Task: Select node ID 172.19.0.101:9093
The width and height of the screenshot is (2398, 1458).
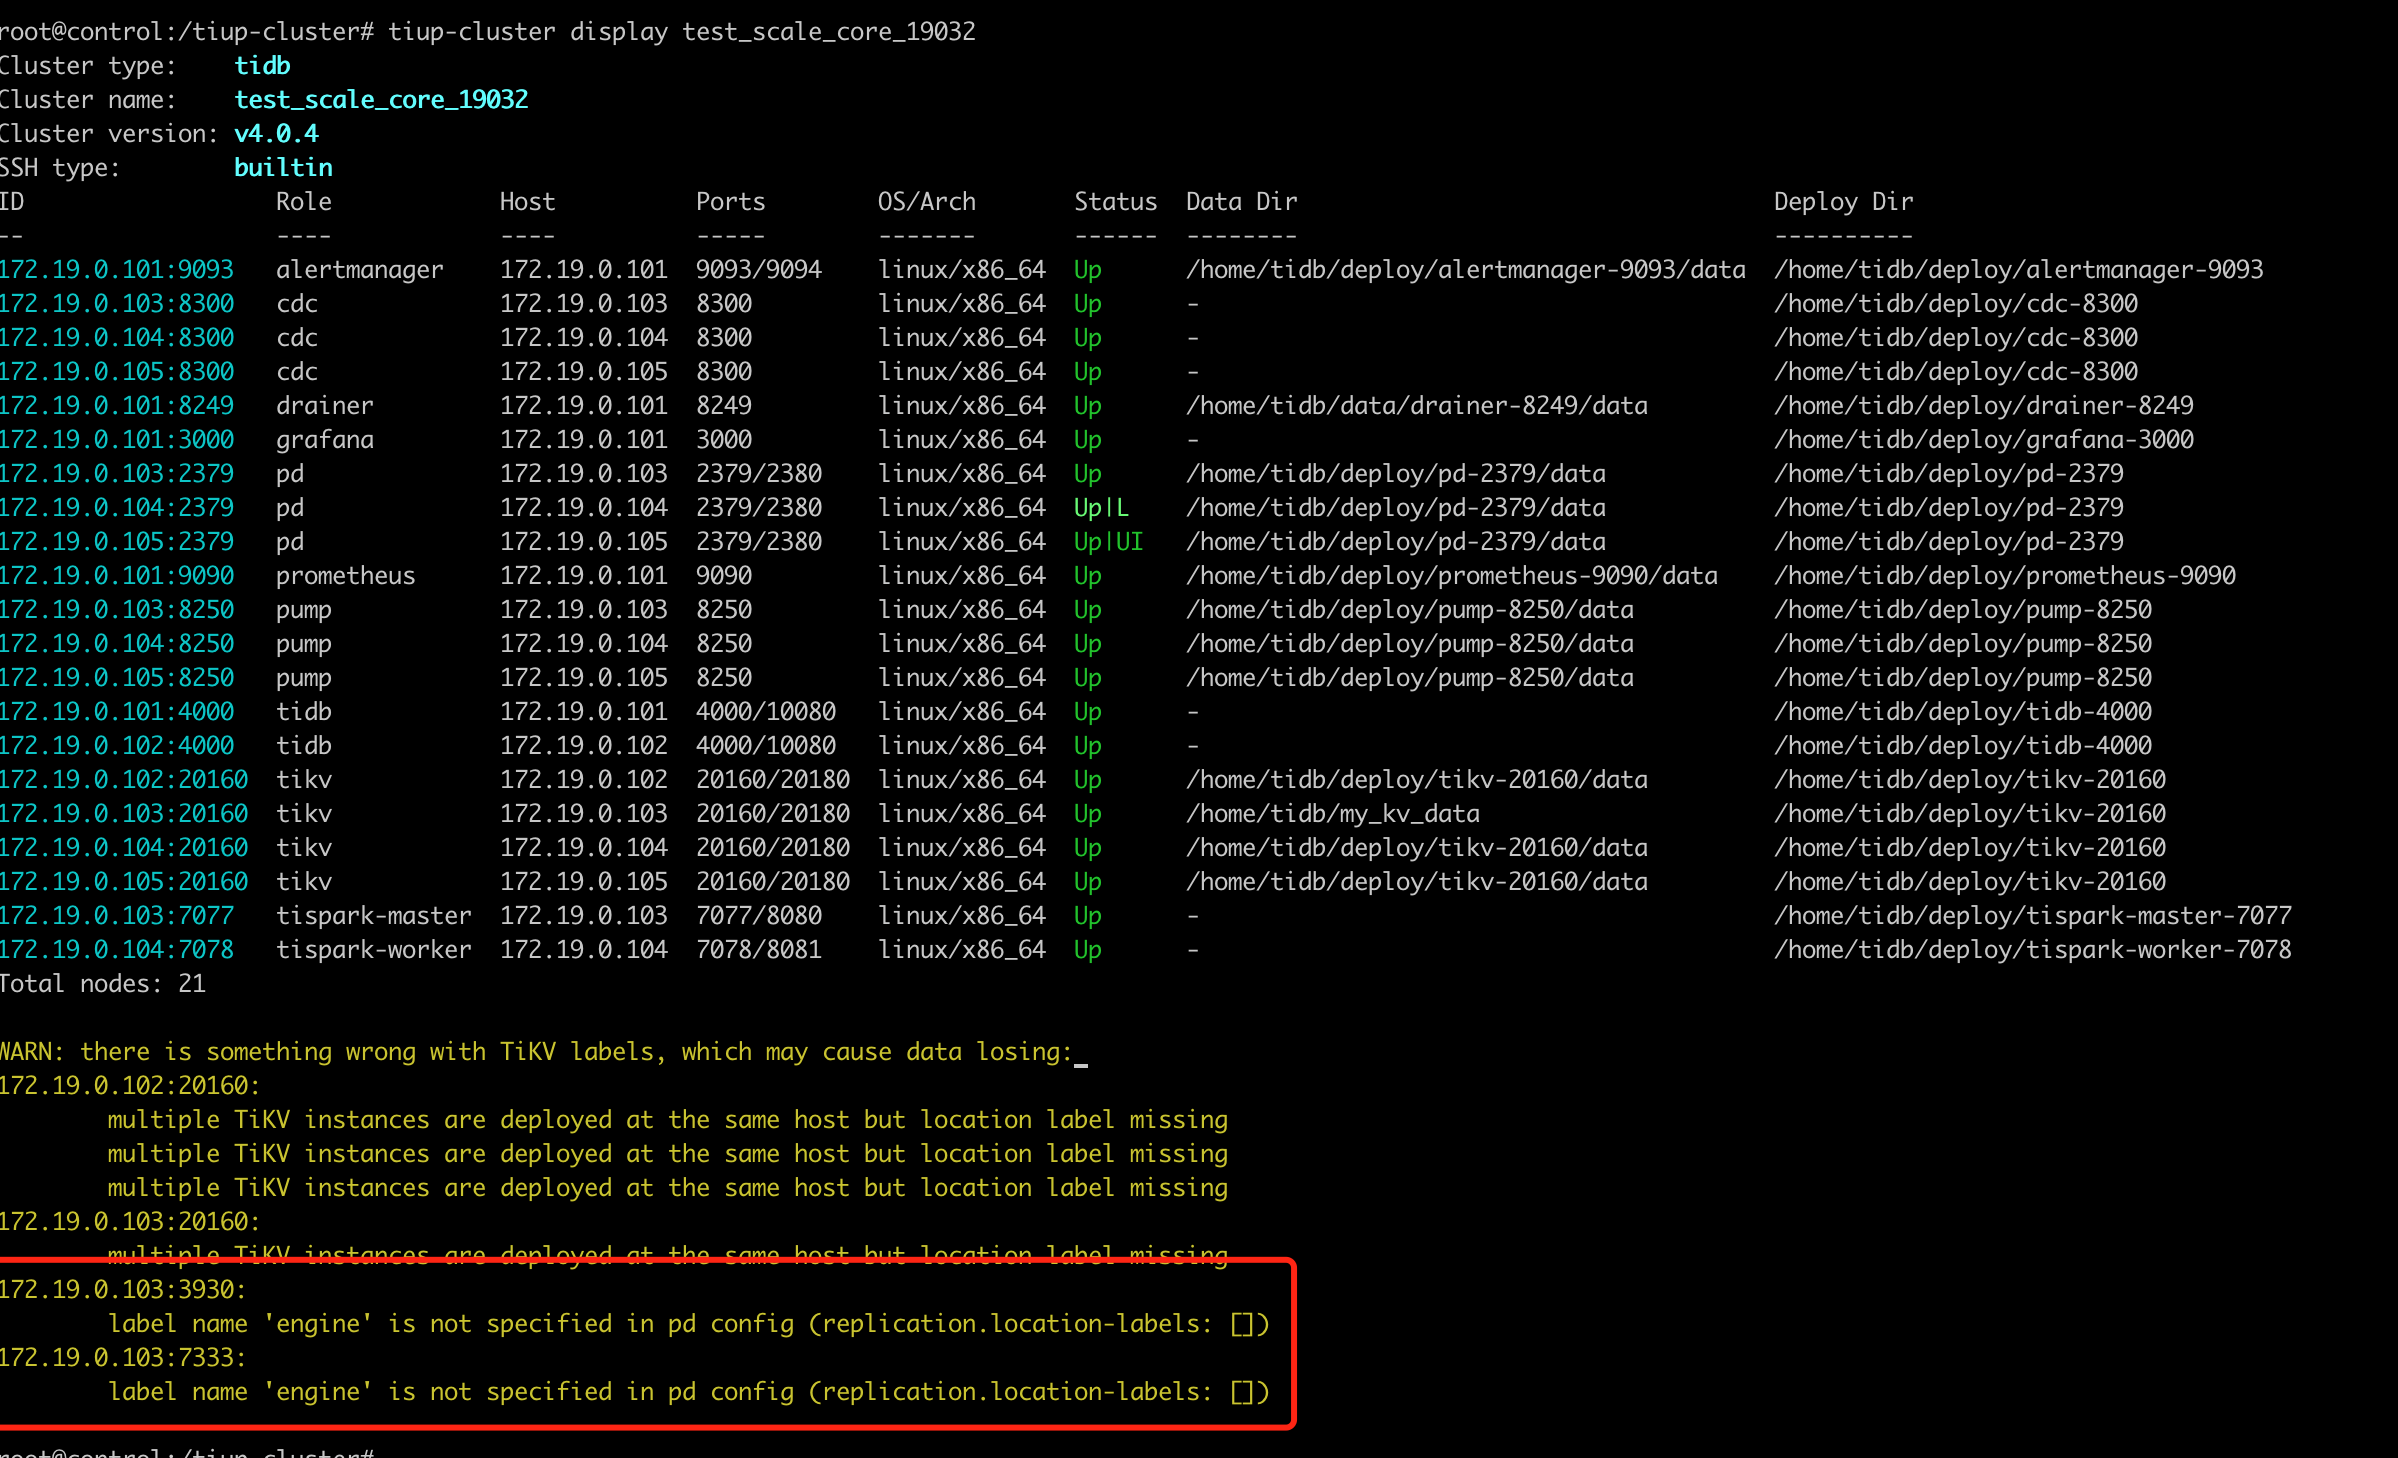Action: pos(116,269)
